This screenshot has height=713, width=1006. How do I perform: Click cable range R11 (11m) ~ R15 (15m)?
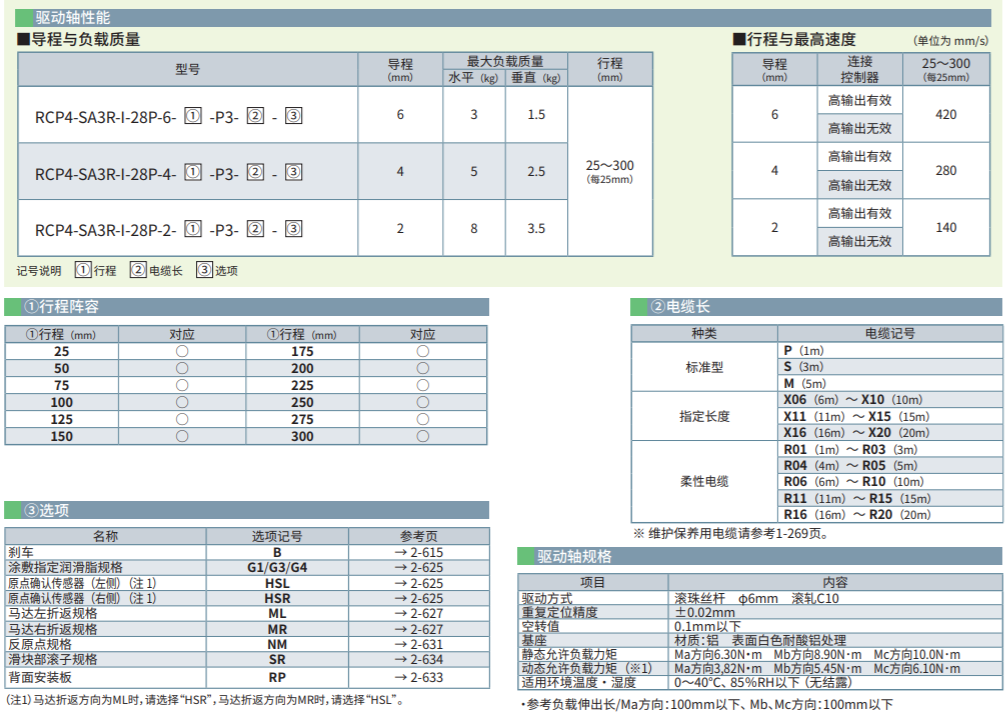tap(857, 499)
